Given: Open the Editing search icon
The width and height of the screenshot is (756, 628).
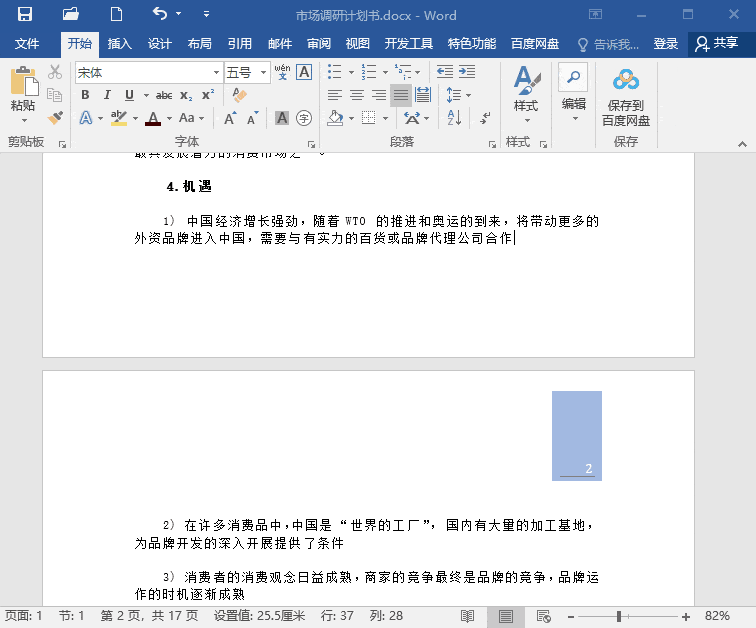Looking at the screenshot, I should pos(573,77).
